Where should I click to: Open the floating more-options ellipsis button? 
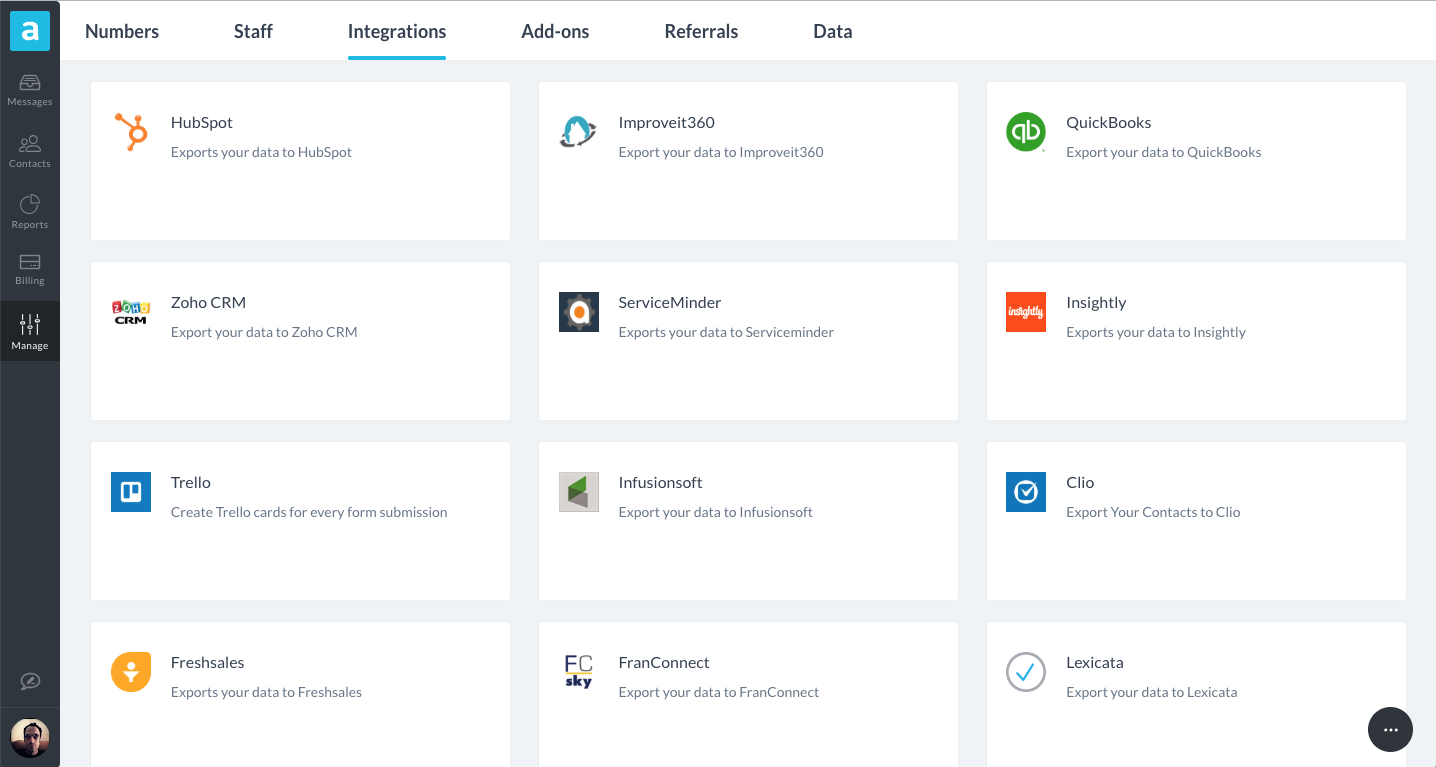pos(1390,730)
